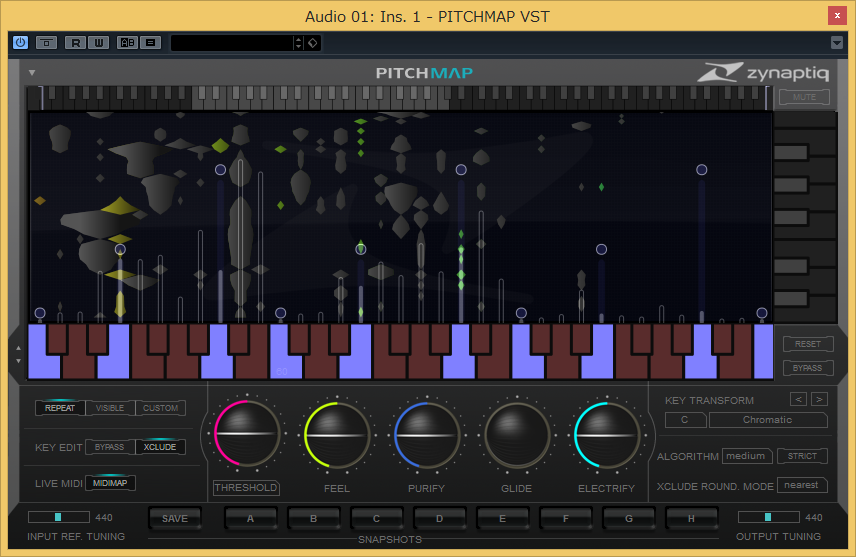856x557 pixels.
Task: Click the SAVE snapshot button
Action: tap(175, 518)
